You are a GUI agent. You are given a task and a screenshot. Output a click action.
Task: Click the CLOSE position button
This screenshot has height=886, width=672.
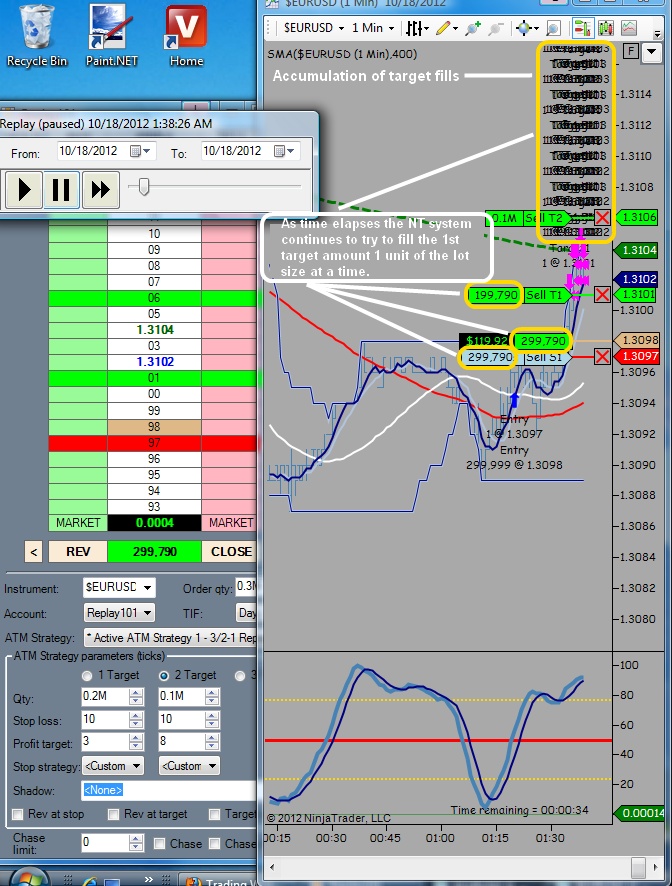click(x=231, y=551)
